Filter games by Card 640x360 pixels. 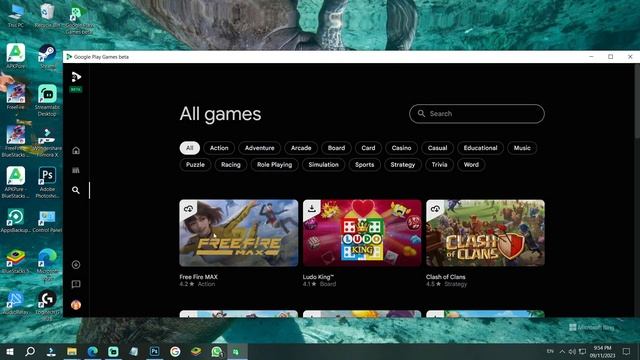coord(368,148)
